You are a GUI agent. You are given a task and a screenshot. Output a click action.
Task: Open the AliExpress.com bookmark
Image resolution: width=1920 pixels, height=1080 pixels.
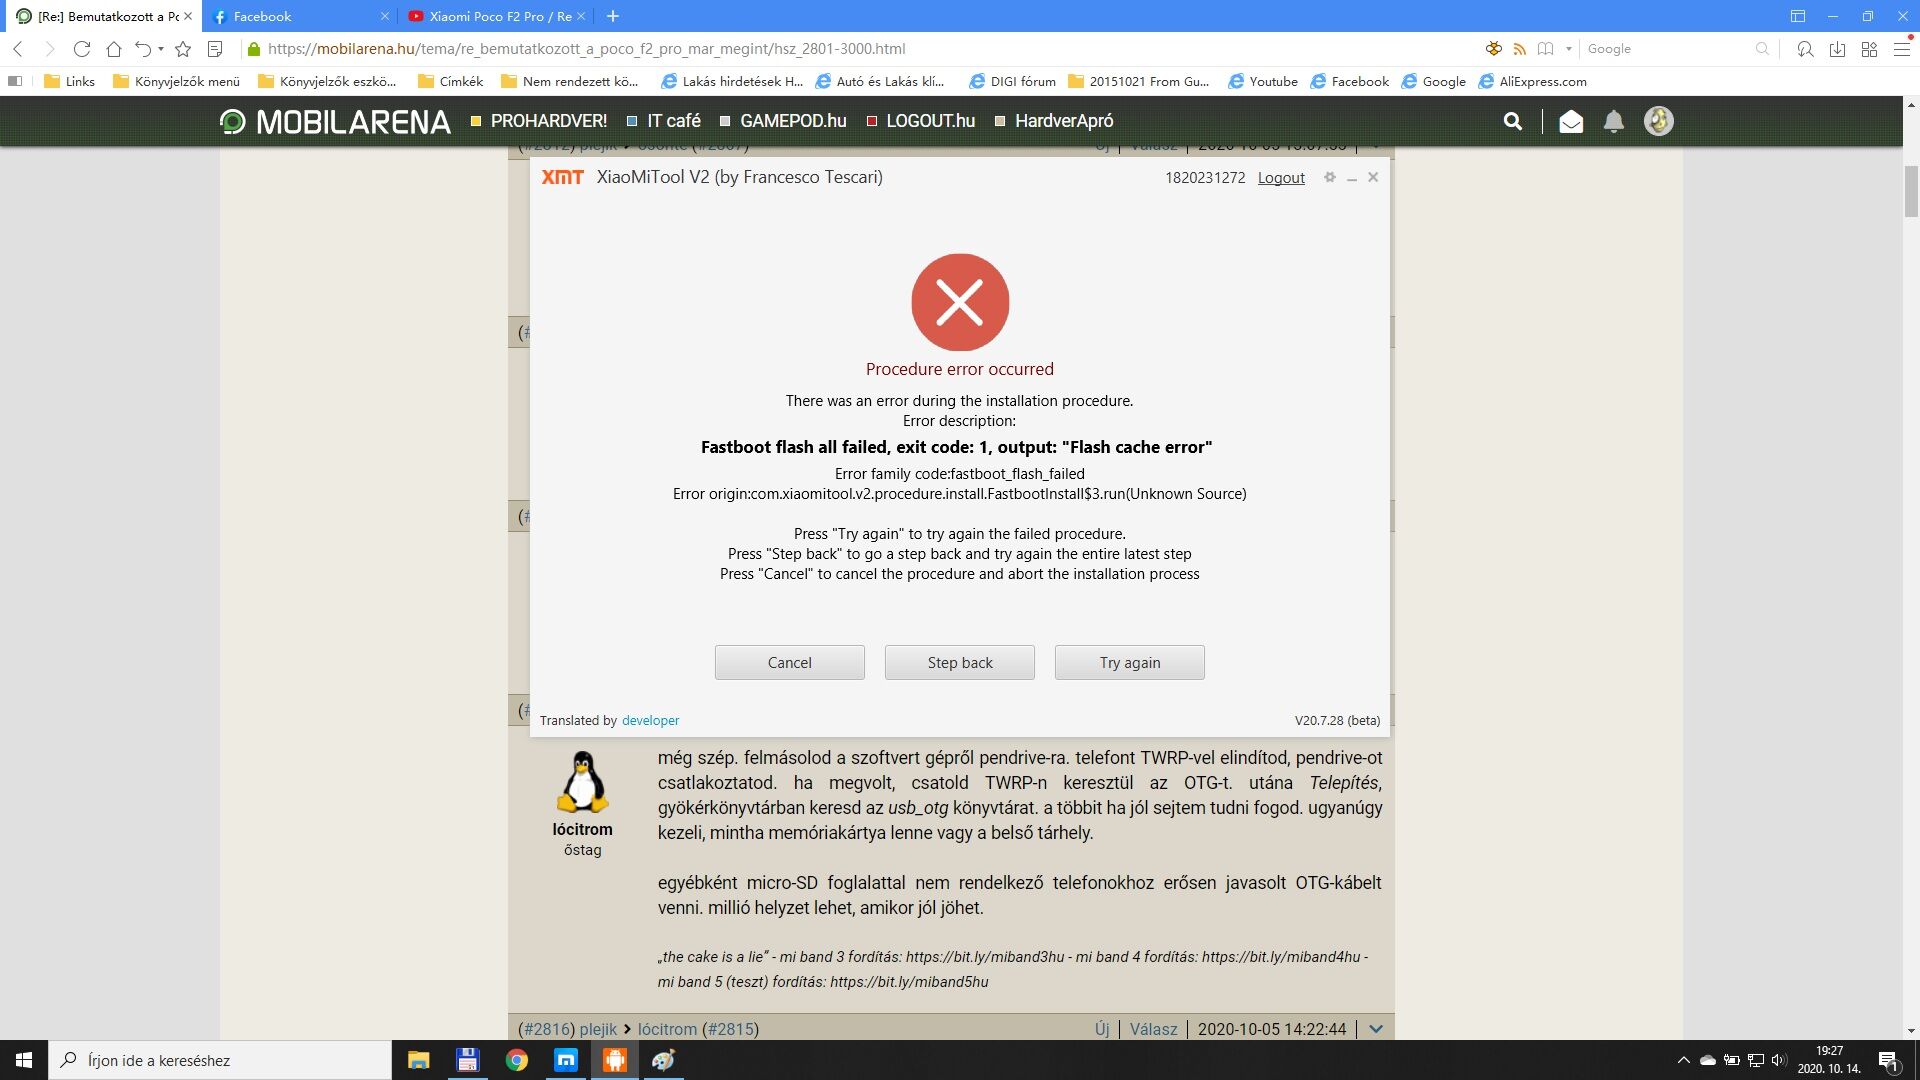[1532, 81]
